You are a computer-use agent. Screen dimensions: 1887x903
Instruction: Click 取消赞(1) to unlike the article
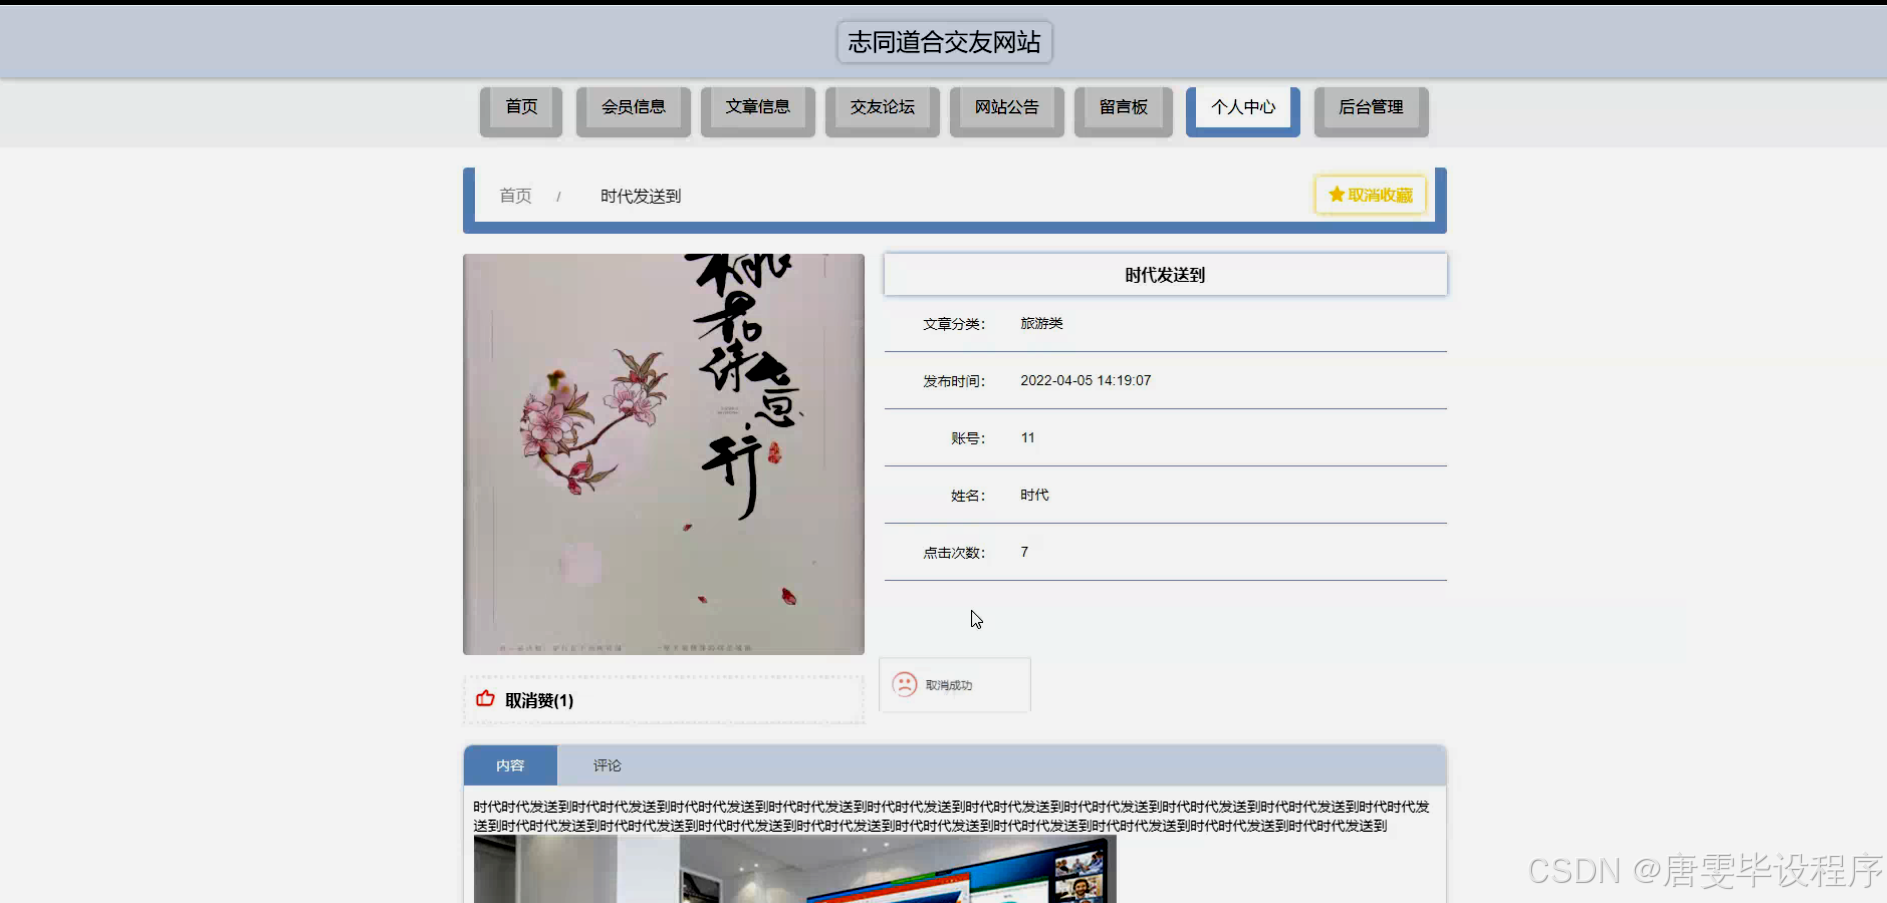click(539, 700)
